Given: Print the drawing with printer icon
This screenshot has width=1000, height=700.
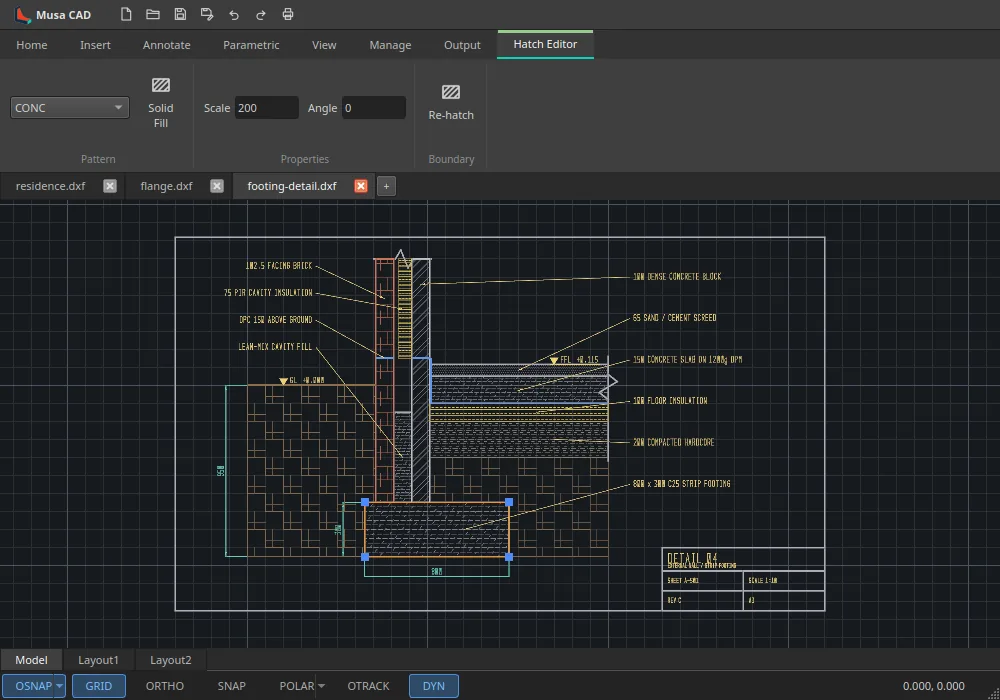Looking at the screenshot, I should pyautogui.click(x=288, y=14).
